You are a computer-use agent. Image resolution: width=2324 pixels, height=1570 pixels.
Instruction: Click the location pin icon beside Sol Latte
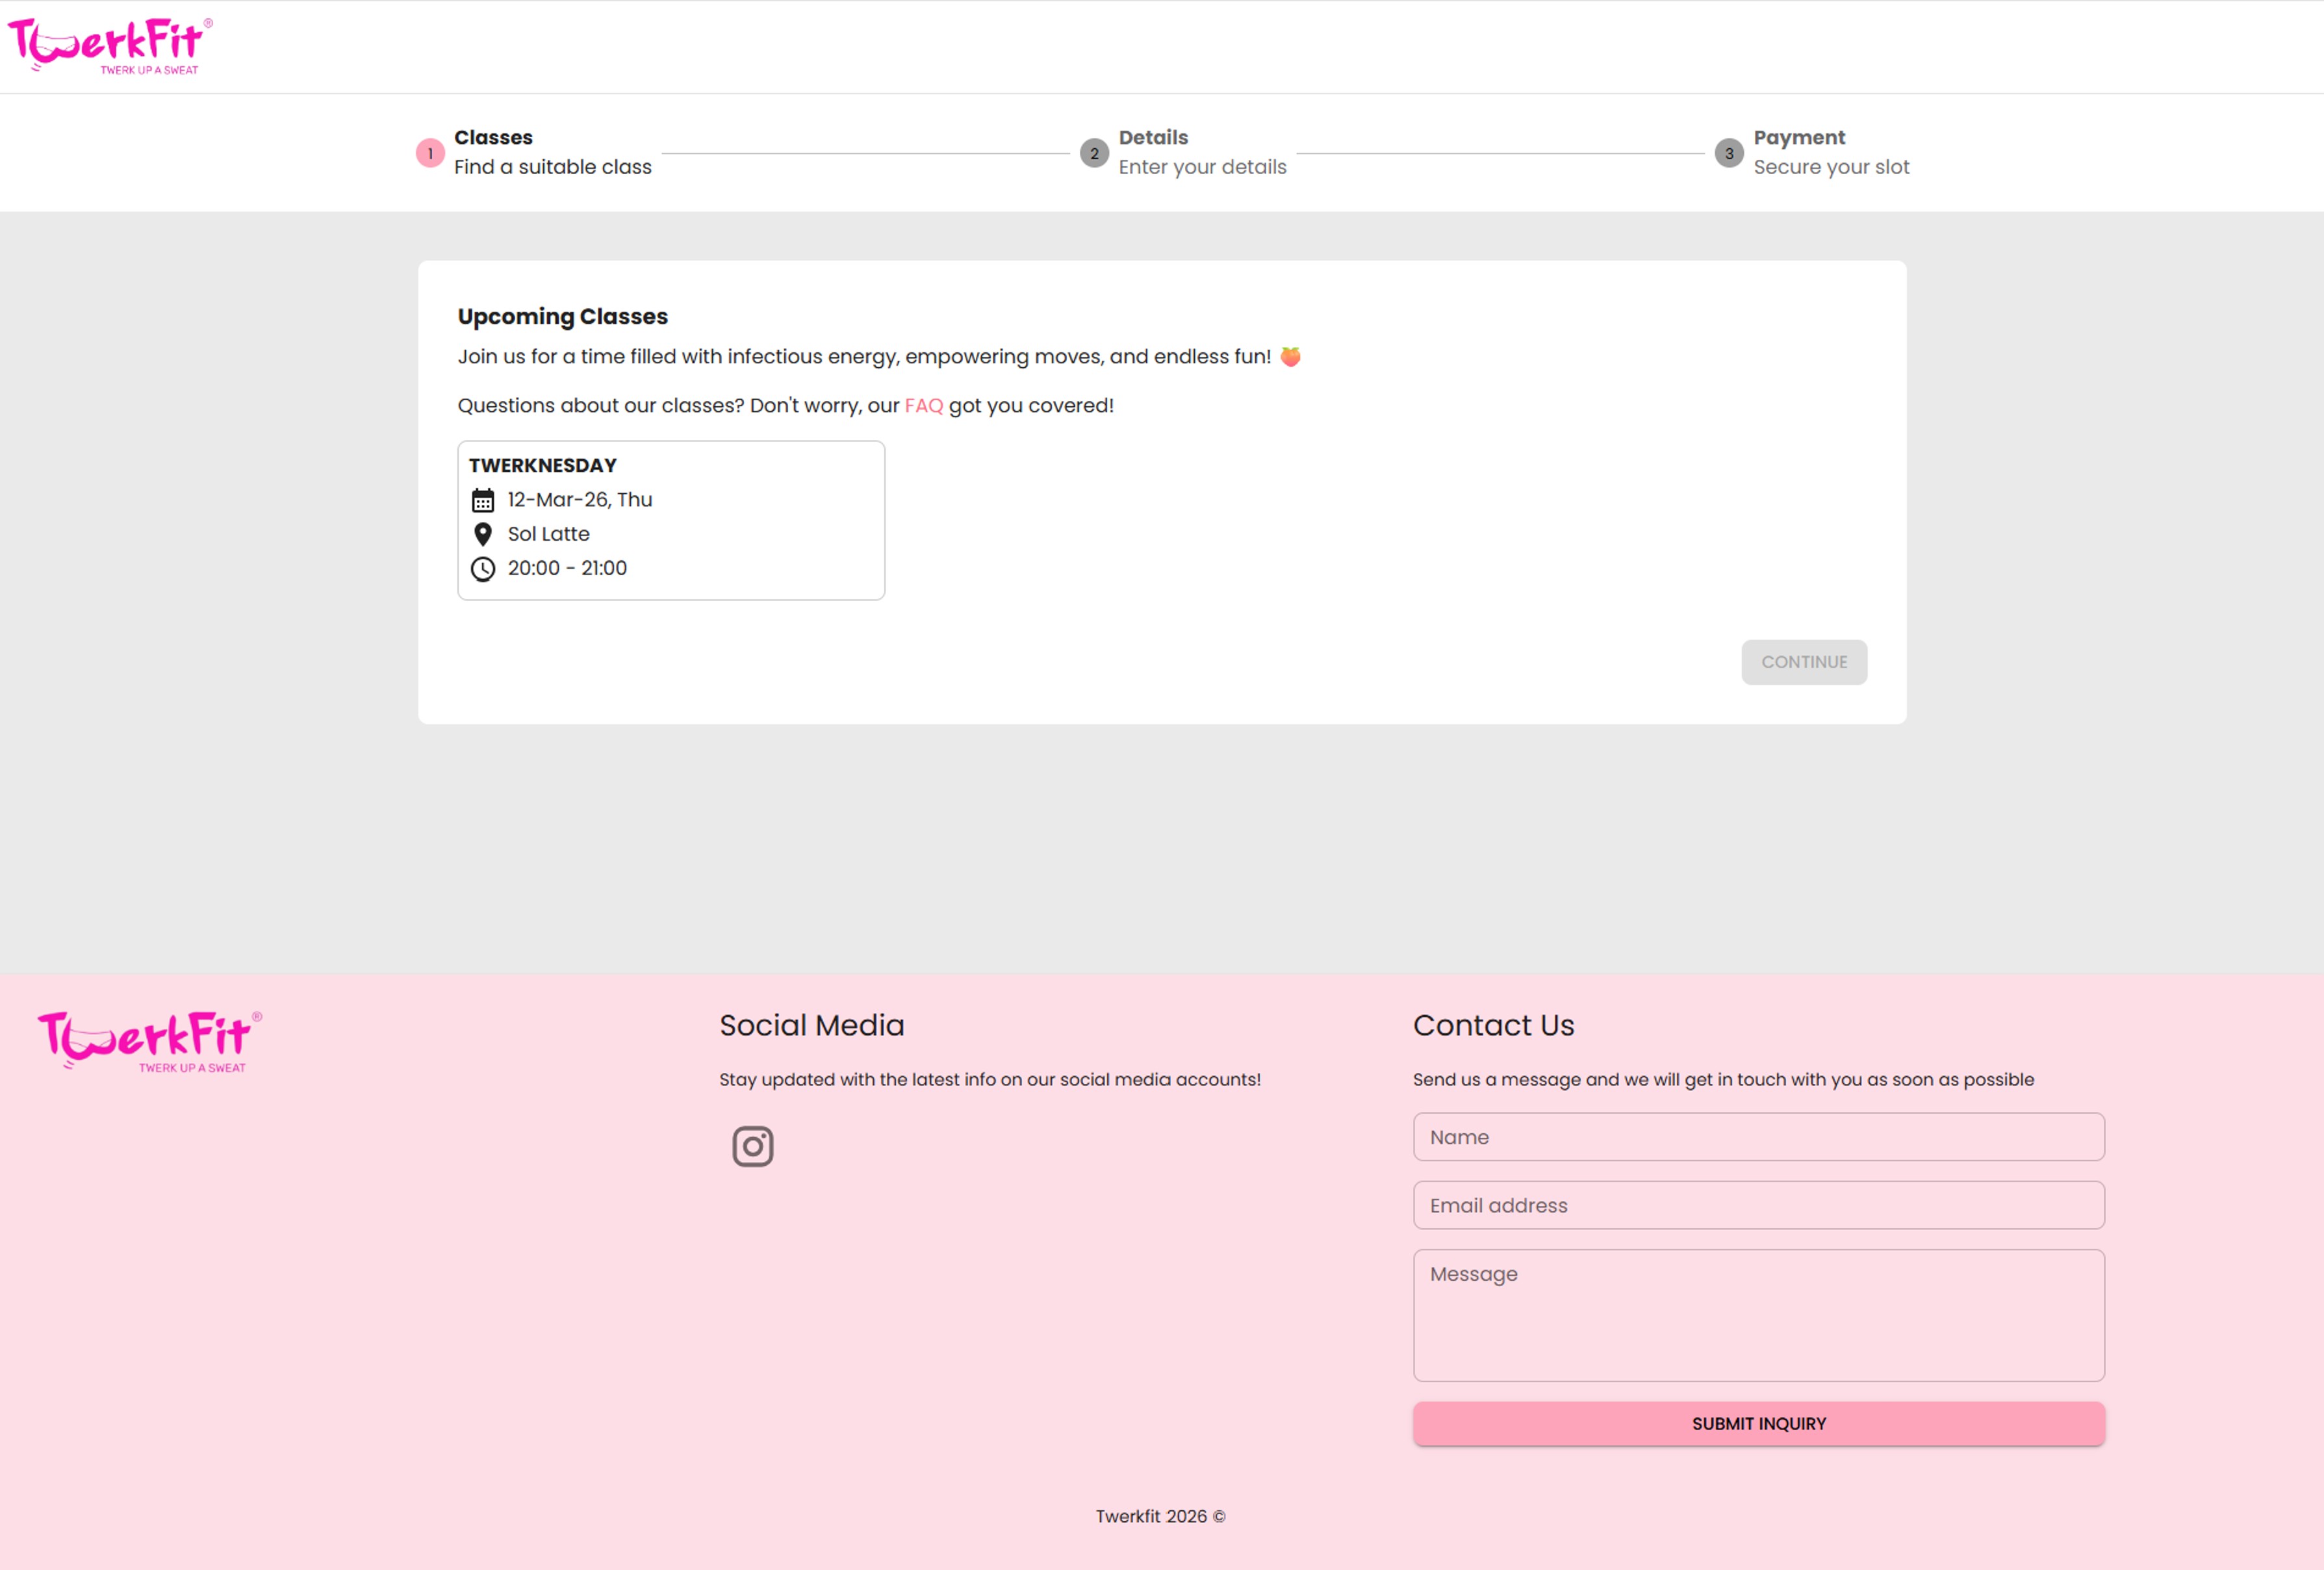click(x=483, y=534)
